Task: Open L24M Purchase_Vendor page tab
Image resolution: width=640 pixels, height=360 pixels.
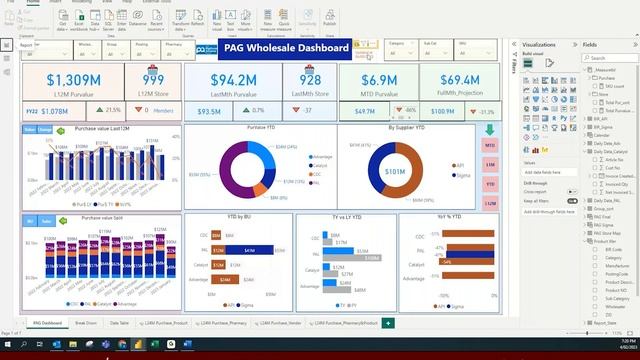Action: tap(278, 323)
